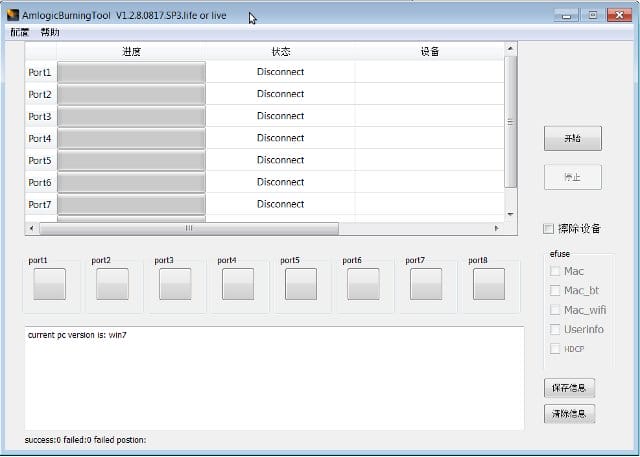The height and width of the screenshot is (457, 640).
Task: Click the Disconnect status of Port3
Action: coord(280,116)
